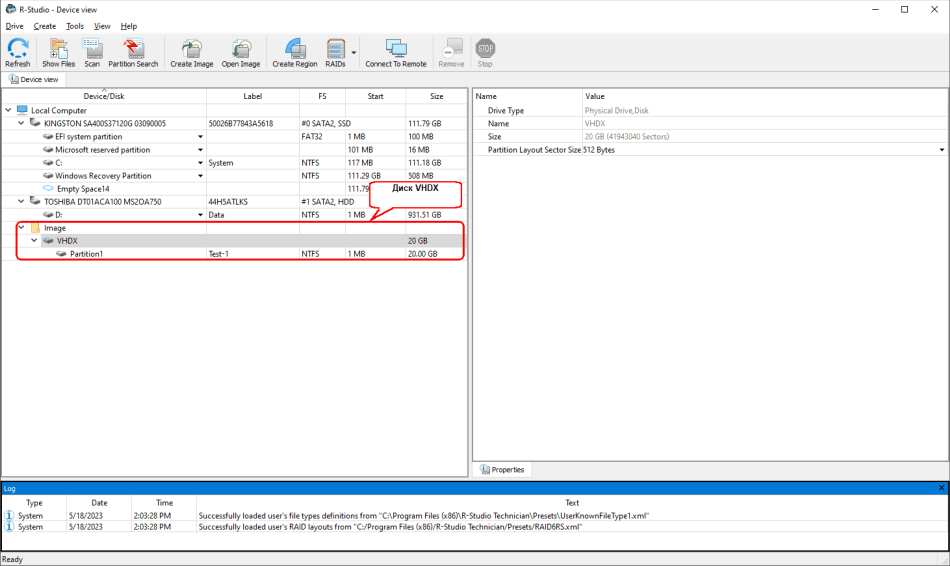
Task: Click the Size column header
Action: coord(436,96)
